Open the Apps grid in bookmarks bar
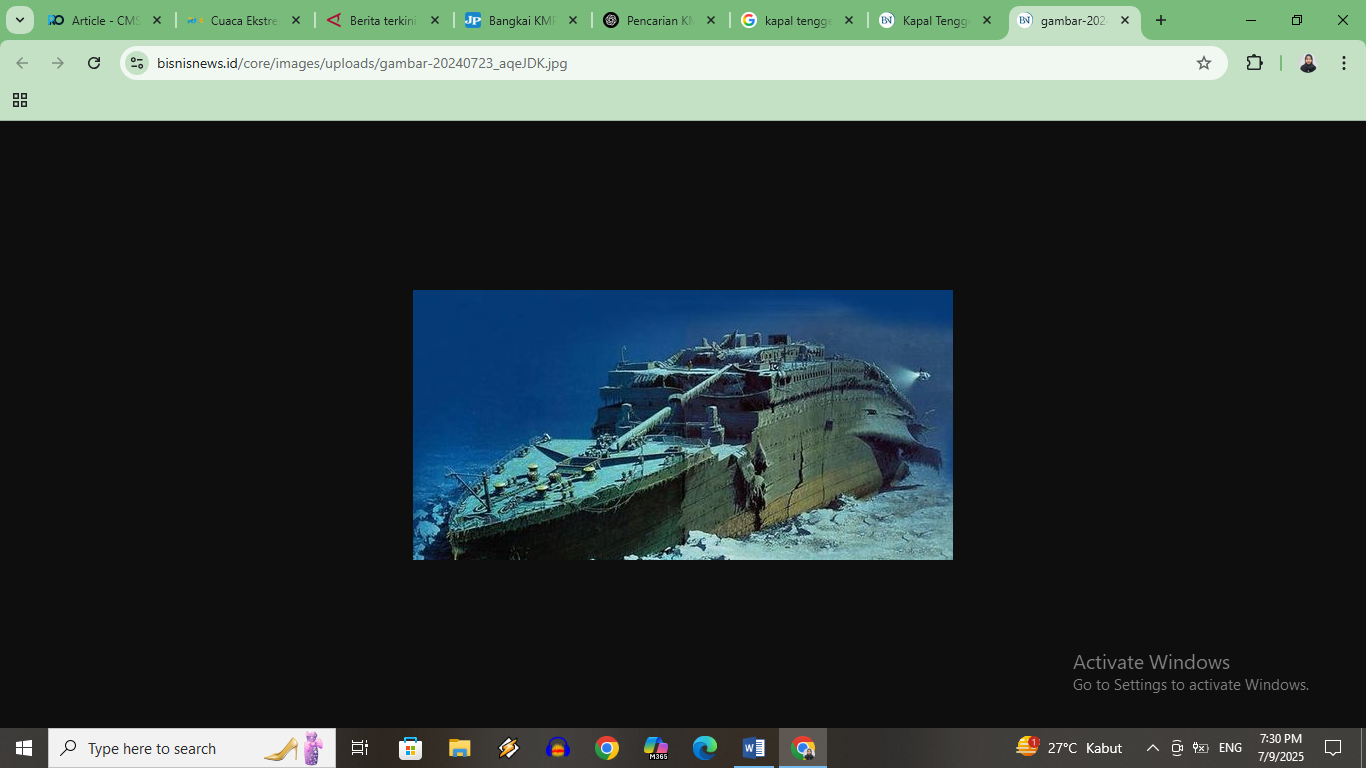 (20, 100)
